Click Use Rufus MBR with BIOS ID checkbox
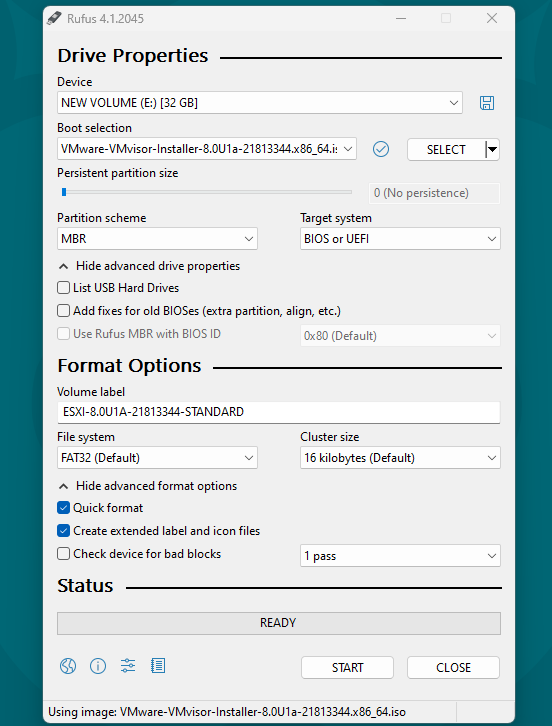Screen dimensions: 552x726 coord(63,333)
